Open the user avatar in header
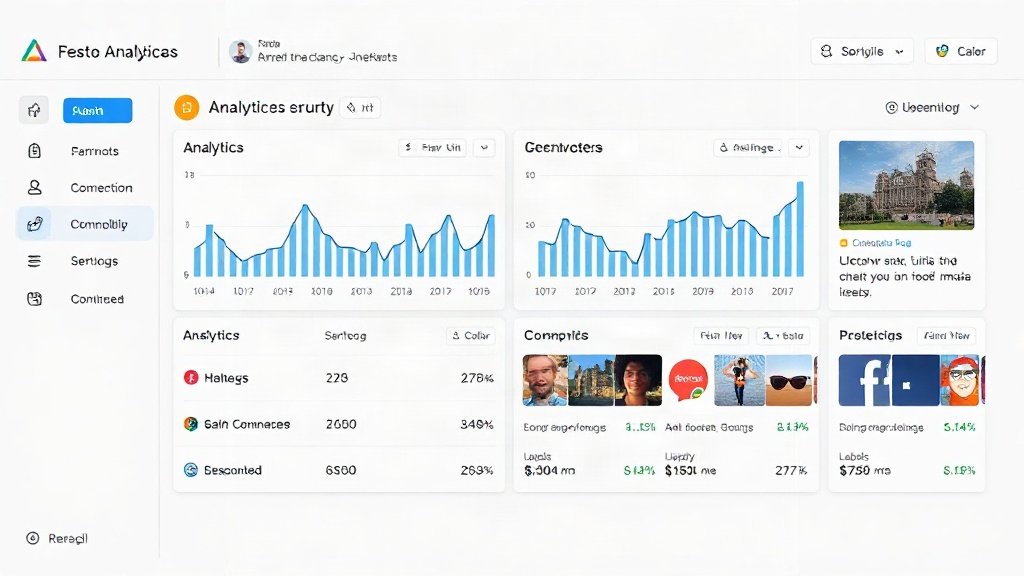The height and width of the screenshot is (576, 1024). (x=240, y=52)
